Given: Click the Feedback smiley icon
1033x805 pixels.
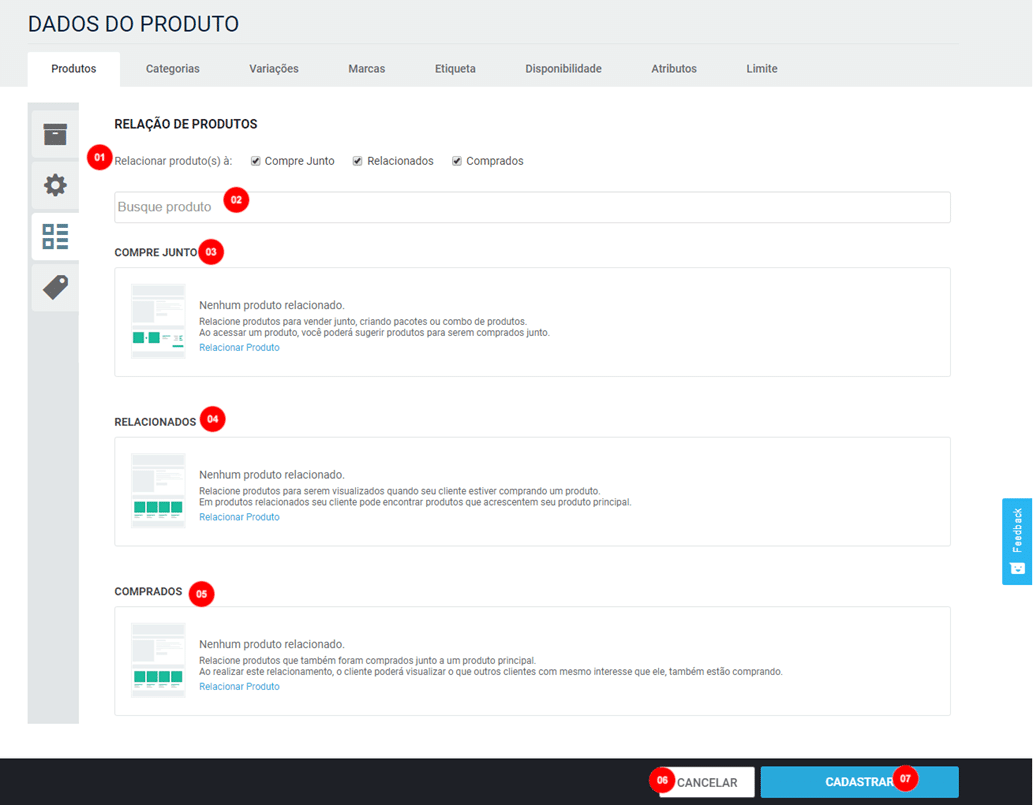Looking at the screenshot, I should pyautogui.click(x=1017, y=569).
